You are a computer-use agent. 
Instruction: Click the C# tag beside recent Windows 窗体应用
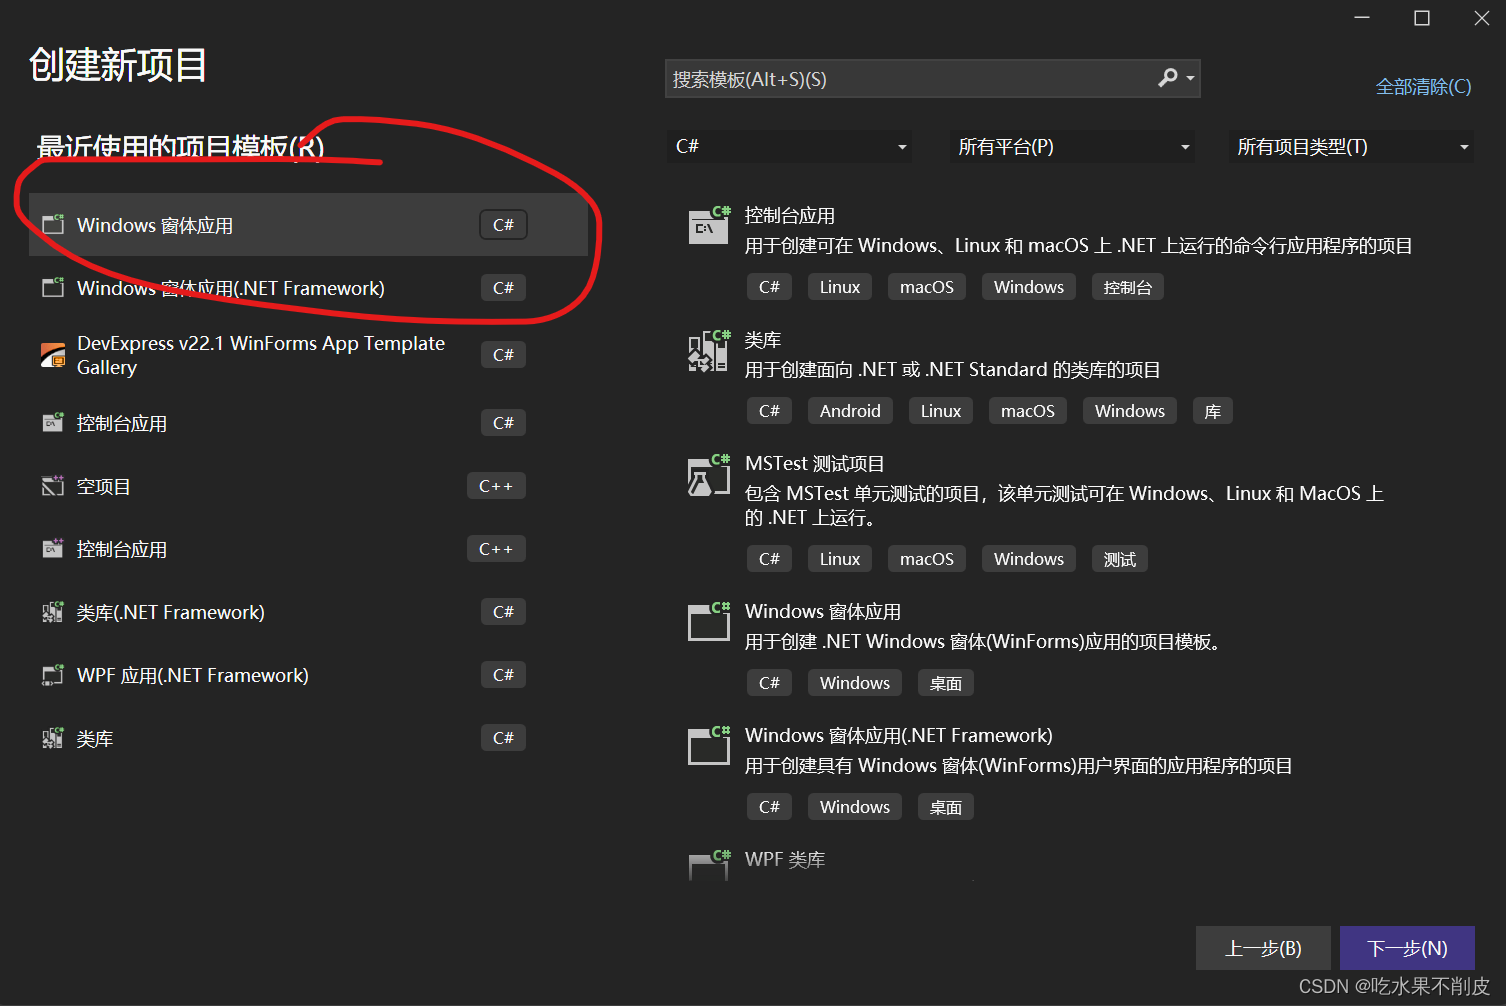coord(503,225)
